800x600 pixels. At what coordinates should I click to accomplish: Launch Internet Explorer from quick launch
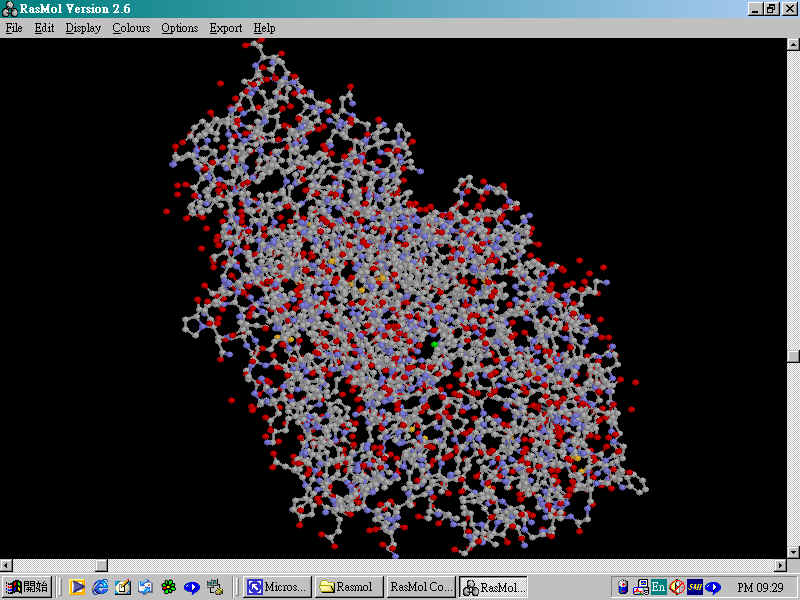point(100,587)
